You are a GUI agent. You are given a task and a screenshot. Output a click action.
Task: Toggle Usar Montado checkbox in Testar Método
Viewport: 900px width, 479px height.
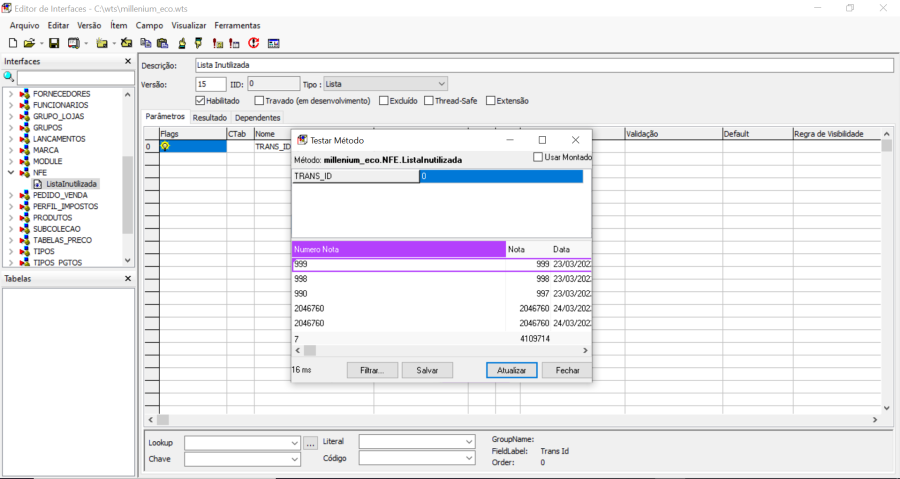538,157
